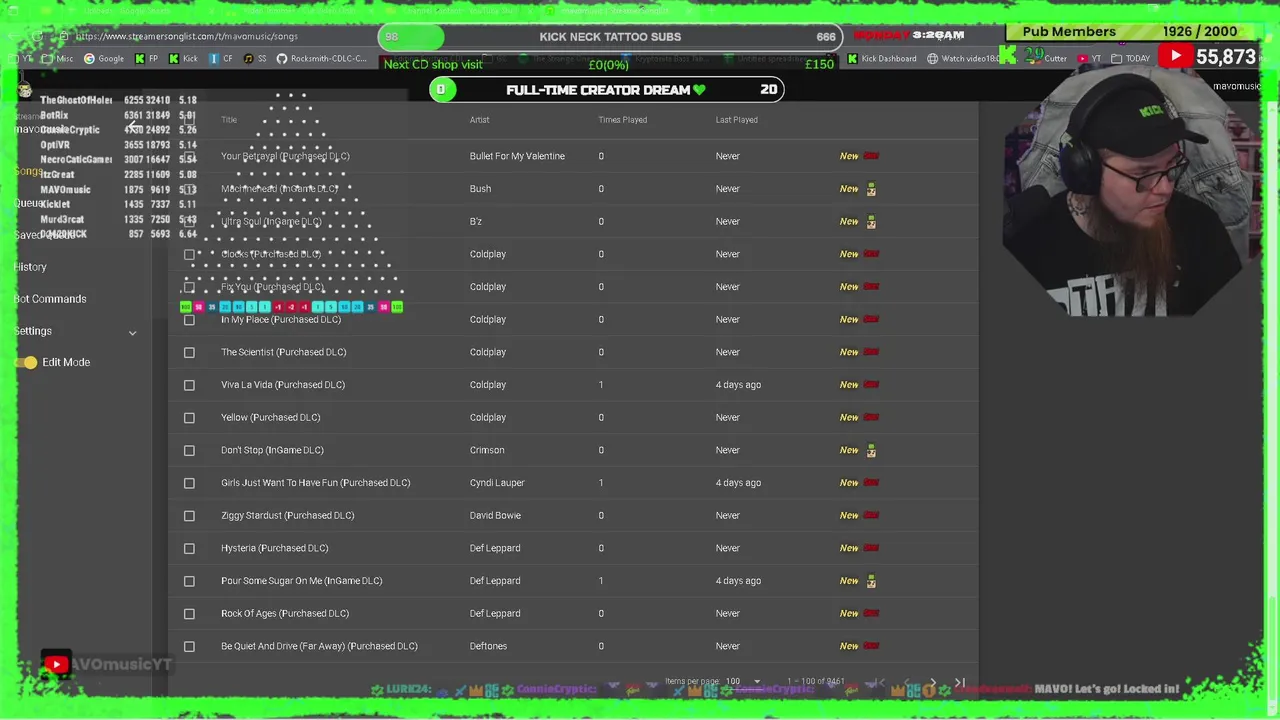1280x720 pixels.
Task: Open the Kick Dashboard bookmark
Action: (881, 59)
